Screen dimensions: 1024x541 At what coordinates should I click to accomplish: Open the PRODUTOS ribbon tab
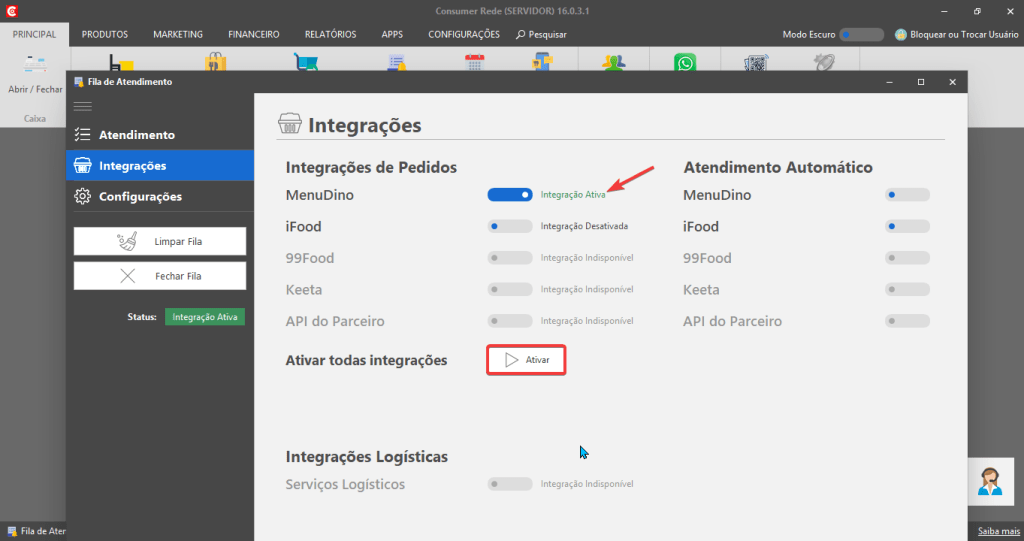point(104,34)
